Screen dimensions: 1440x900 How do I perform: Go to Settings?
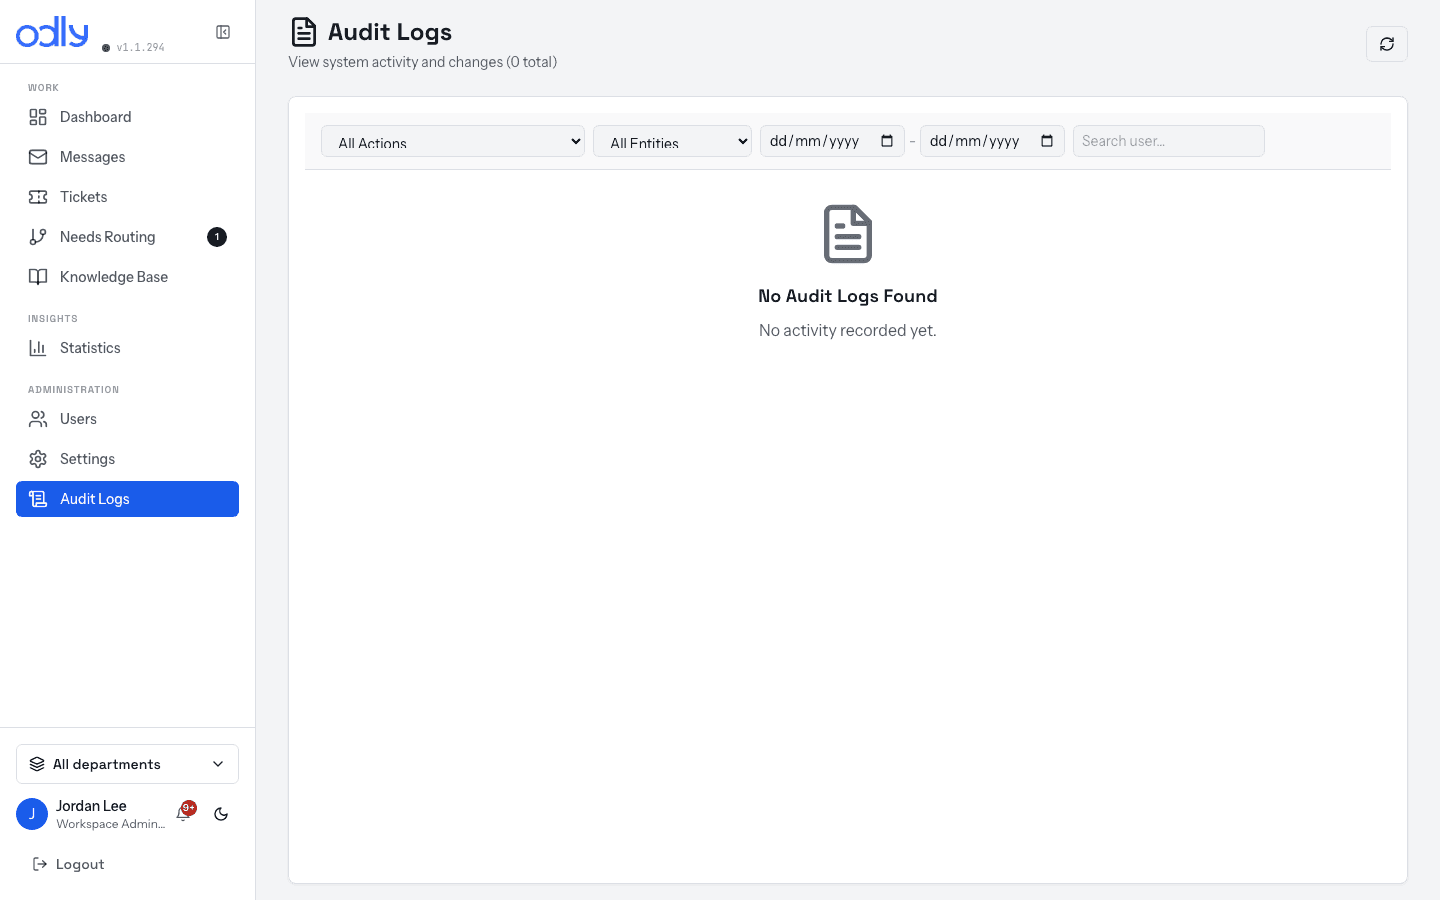(127, 459)
